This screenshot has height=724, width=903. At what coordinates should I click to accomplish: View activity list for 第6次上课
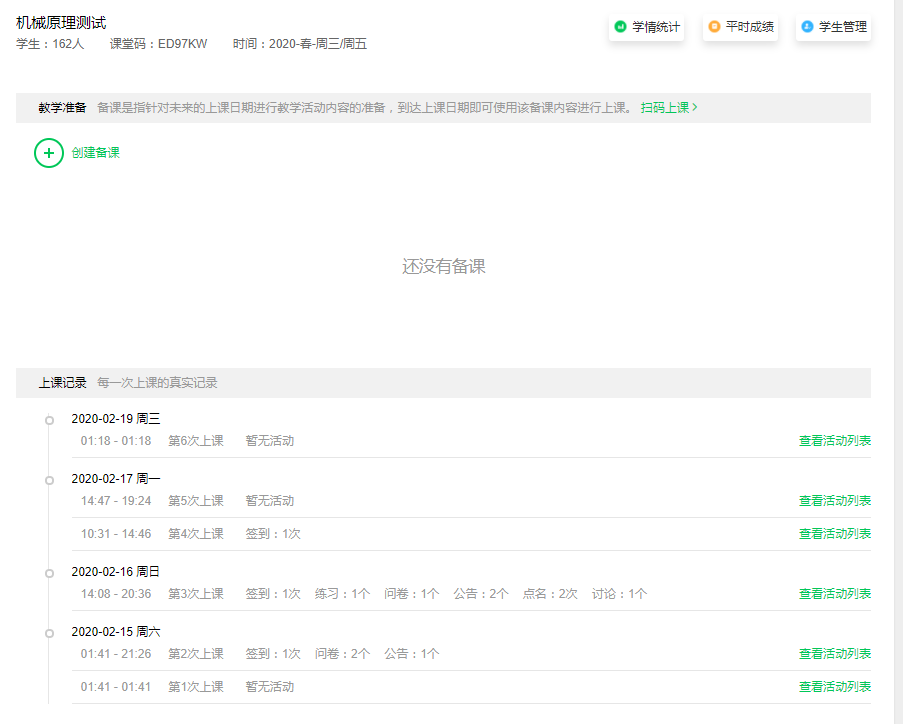834,441
